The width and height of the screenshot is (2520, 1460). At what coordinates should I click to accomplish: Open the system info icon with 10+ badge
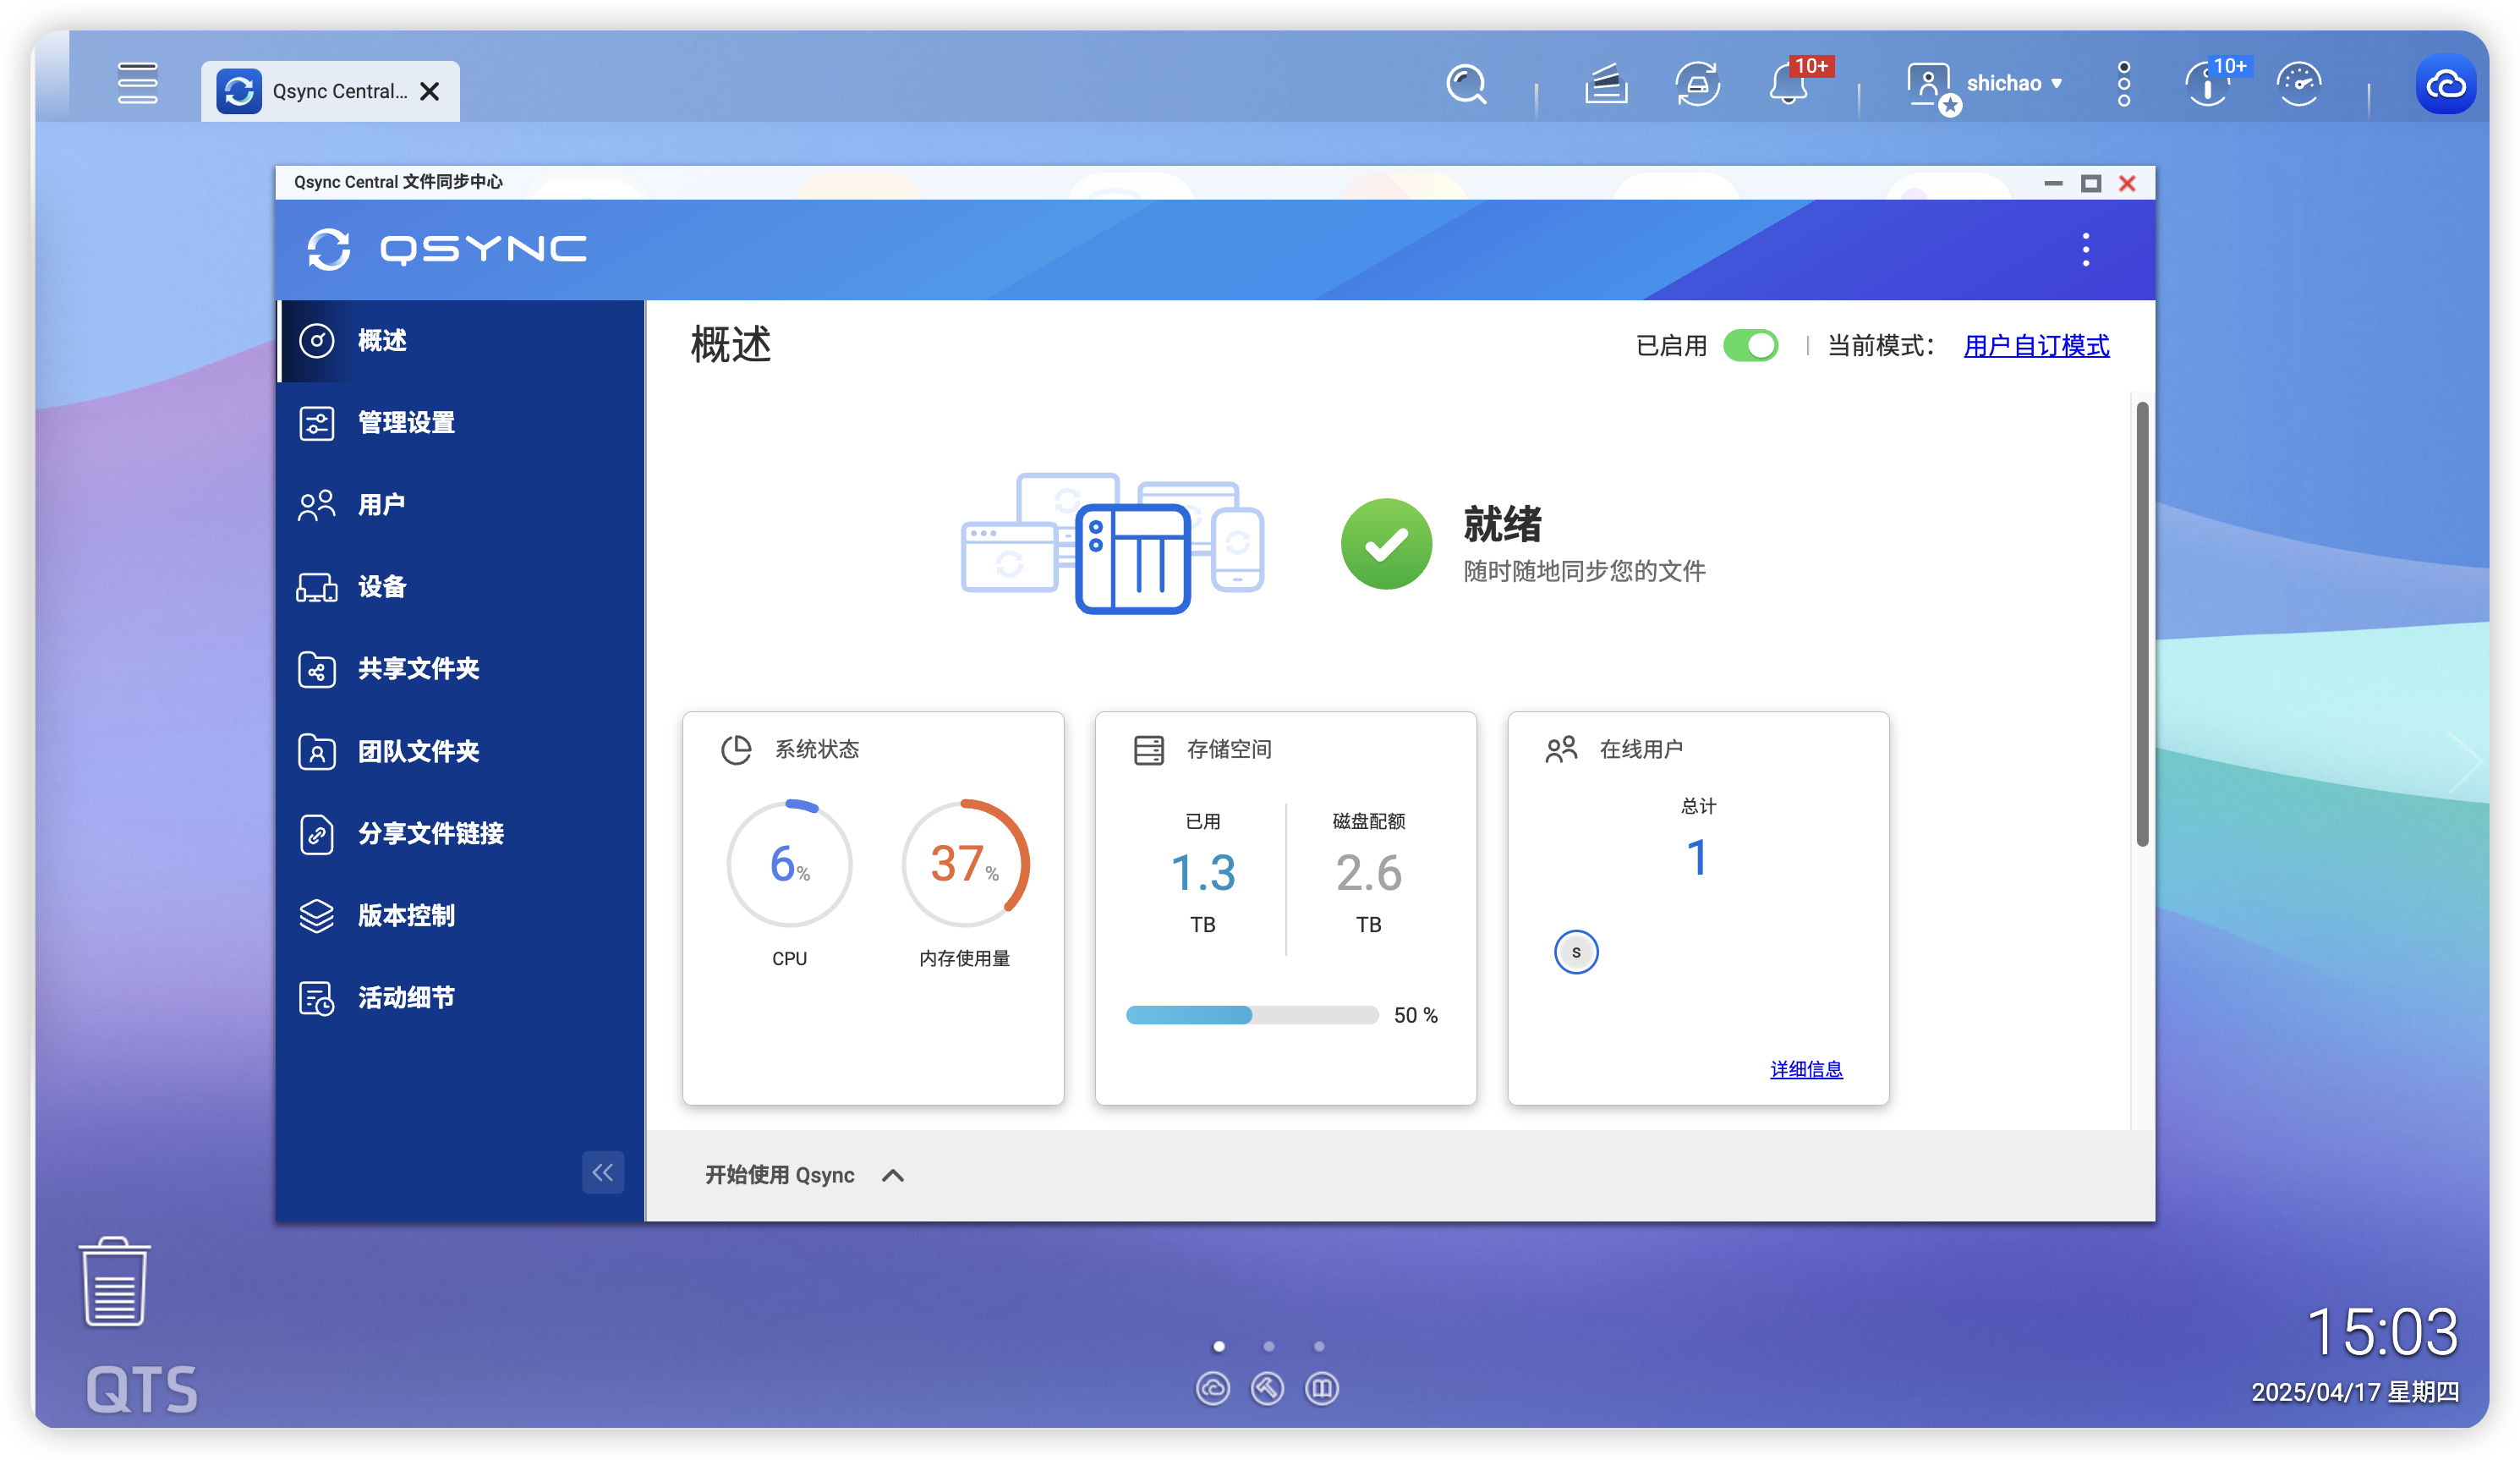coord(2207,84)
